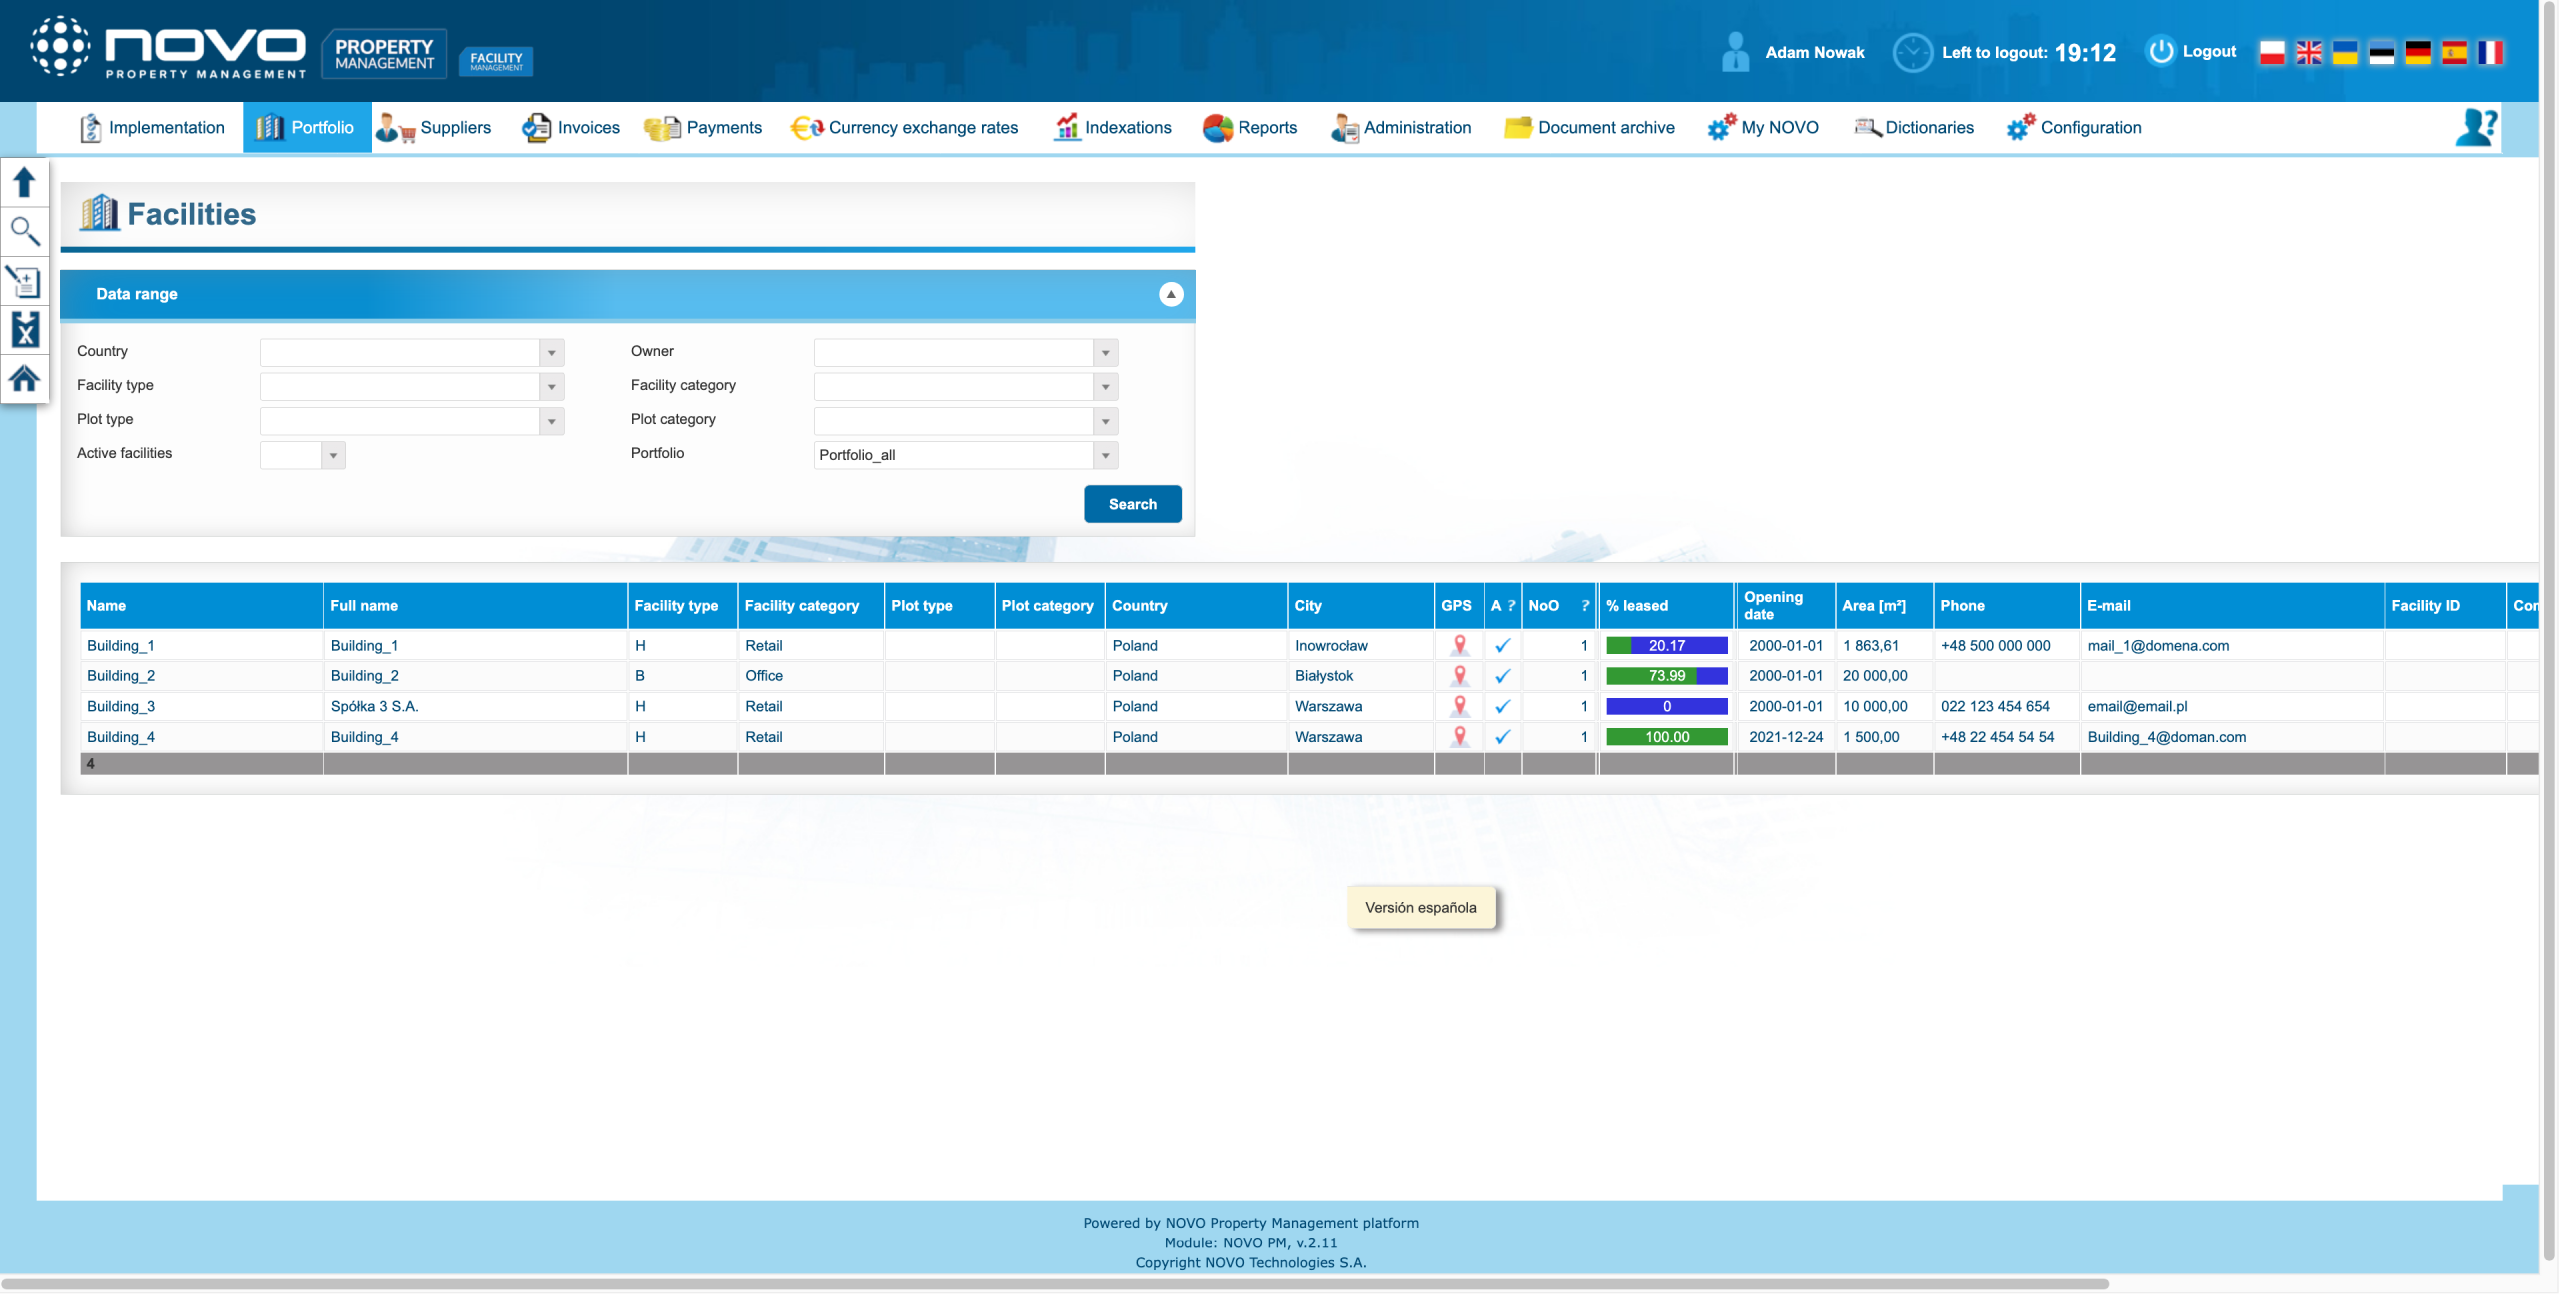
Task: Select the British flag language icon
Action: pos(2308,52)
